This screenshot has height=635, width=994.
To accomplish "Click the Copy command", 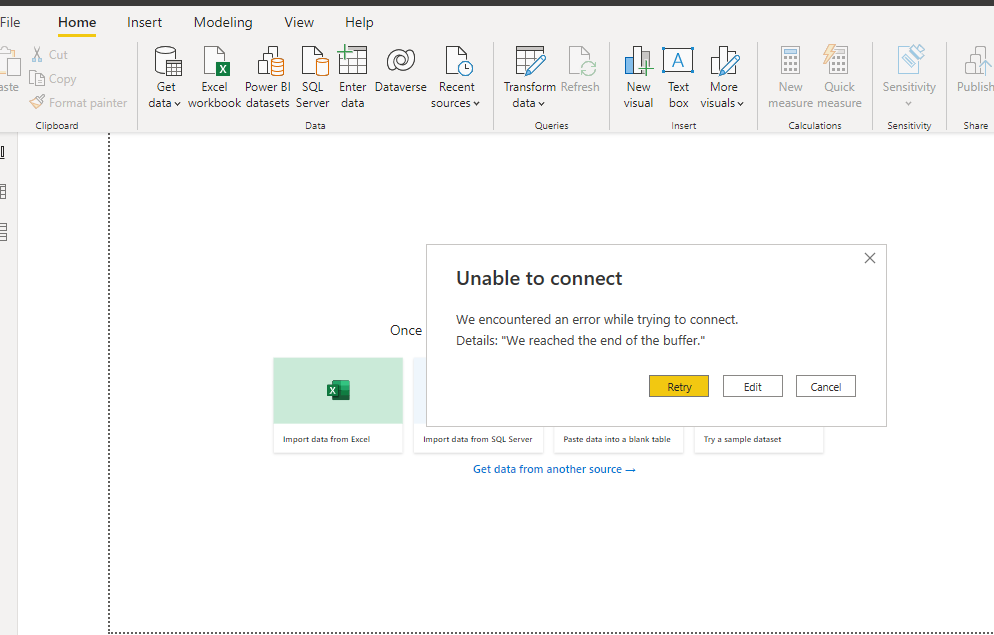I will (x=53, y=79).
